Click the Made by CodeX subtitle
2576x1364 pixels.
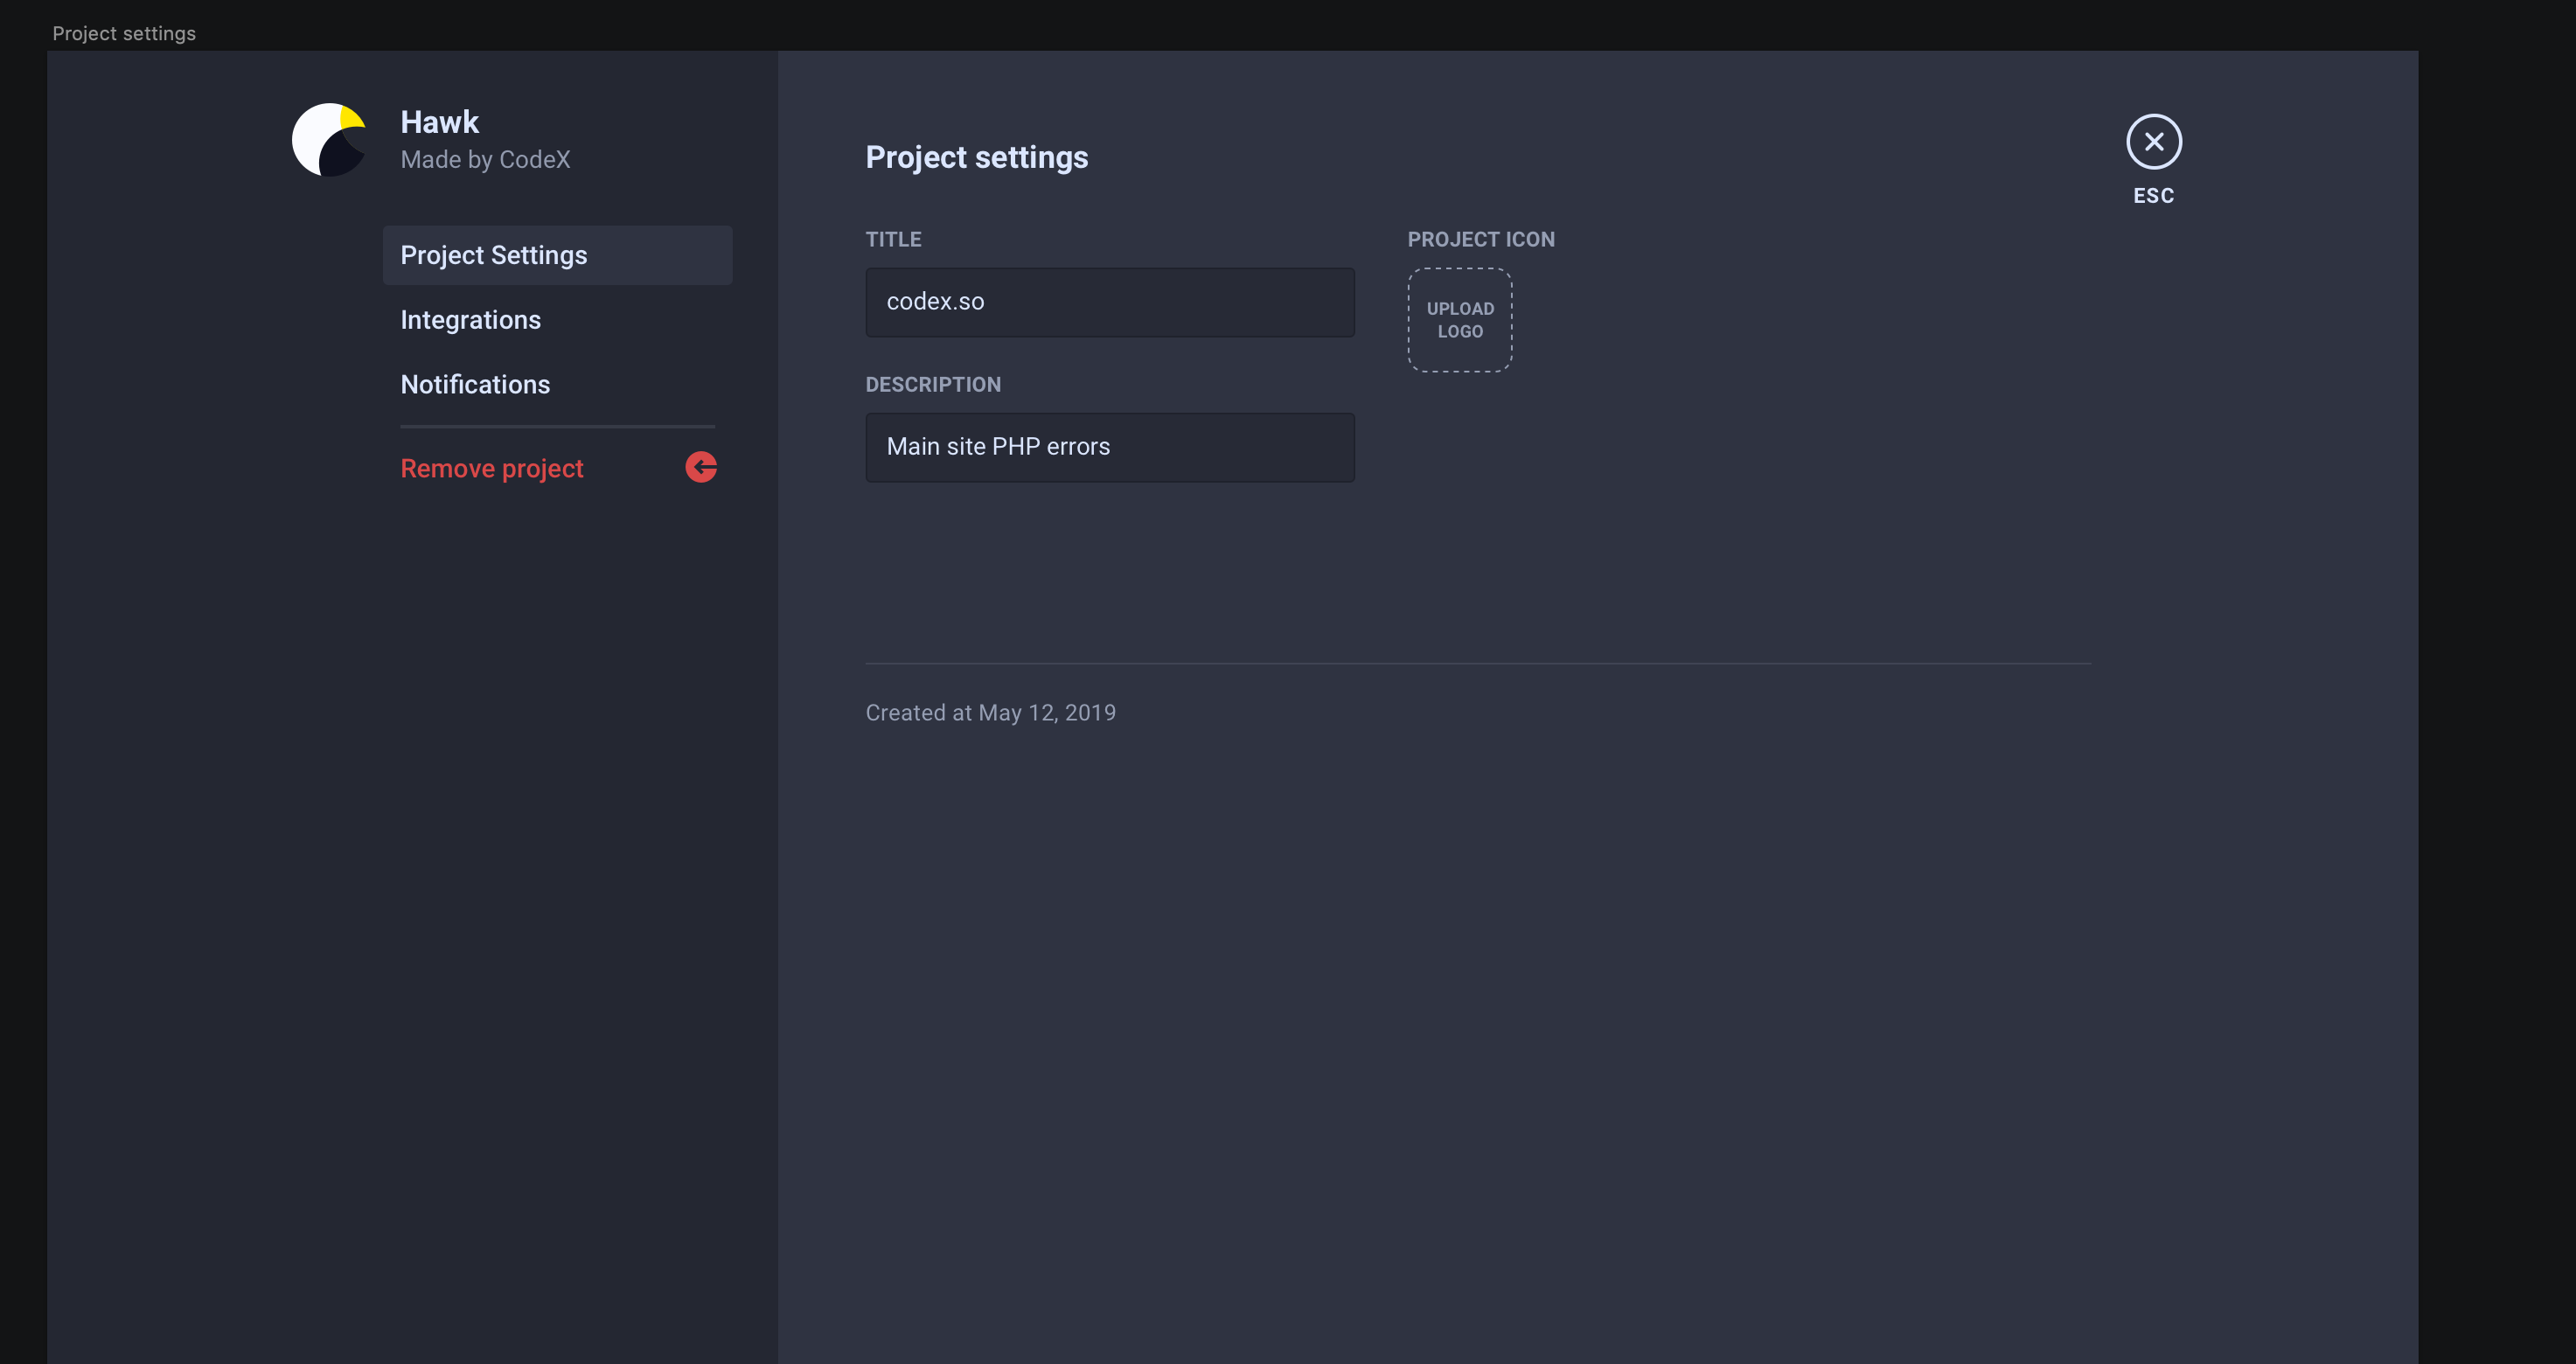pos(485,159)
